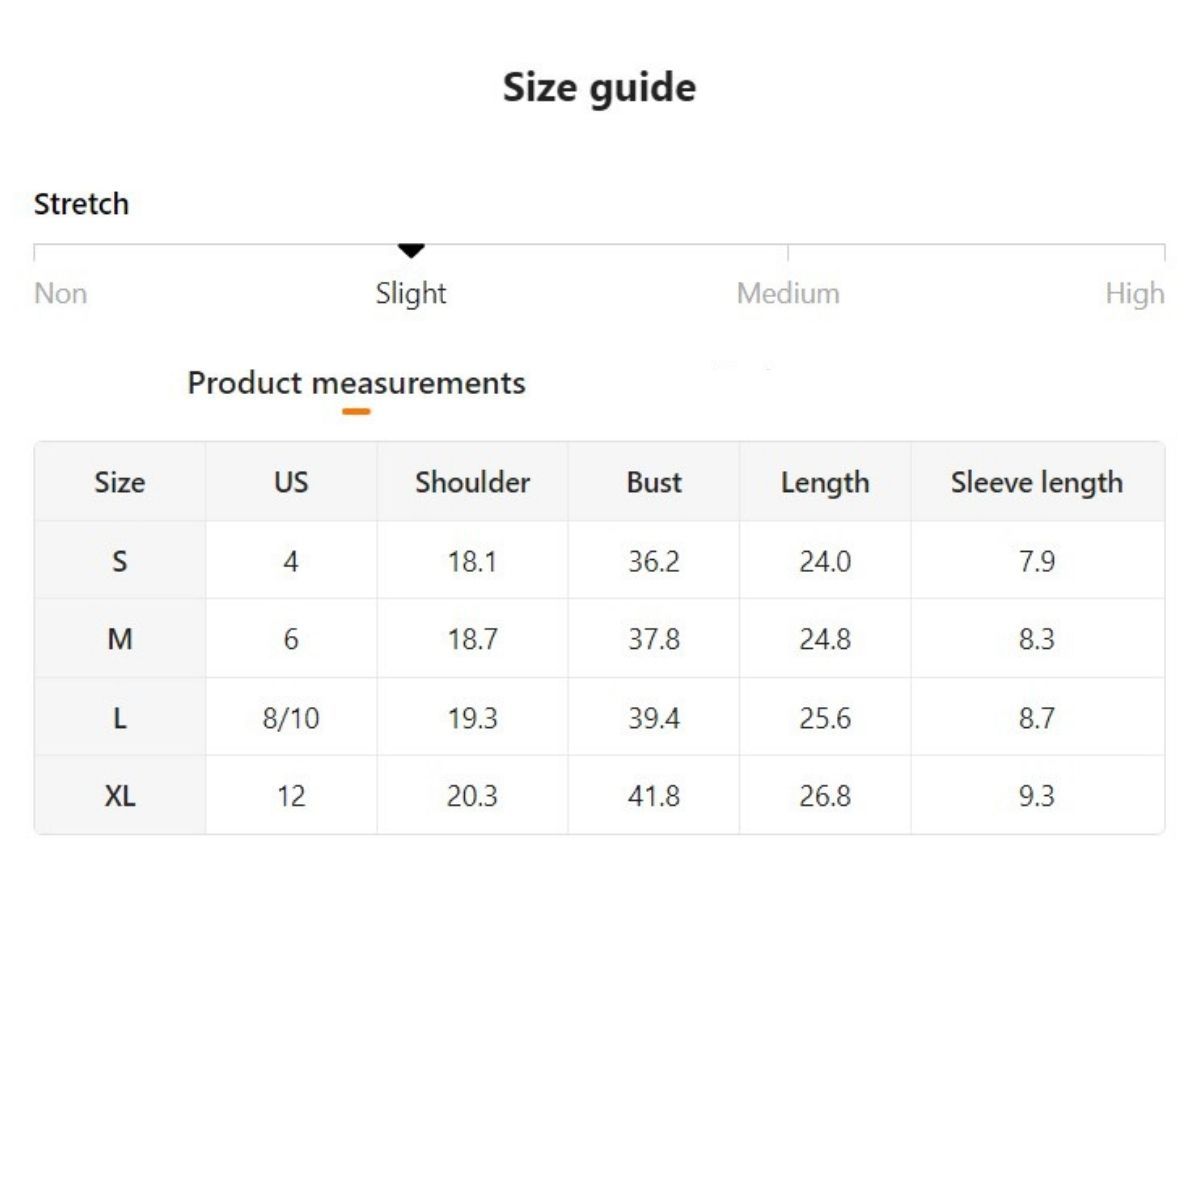Image resolution: width=1200 pixels, height=1200 pixels.
Task: Click the Bust column header
Action: point(654,482)
